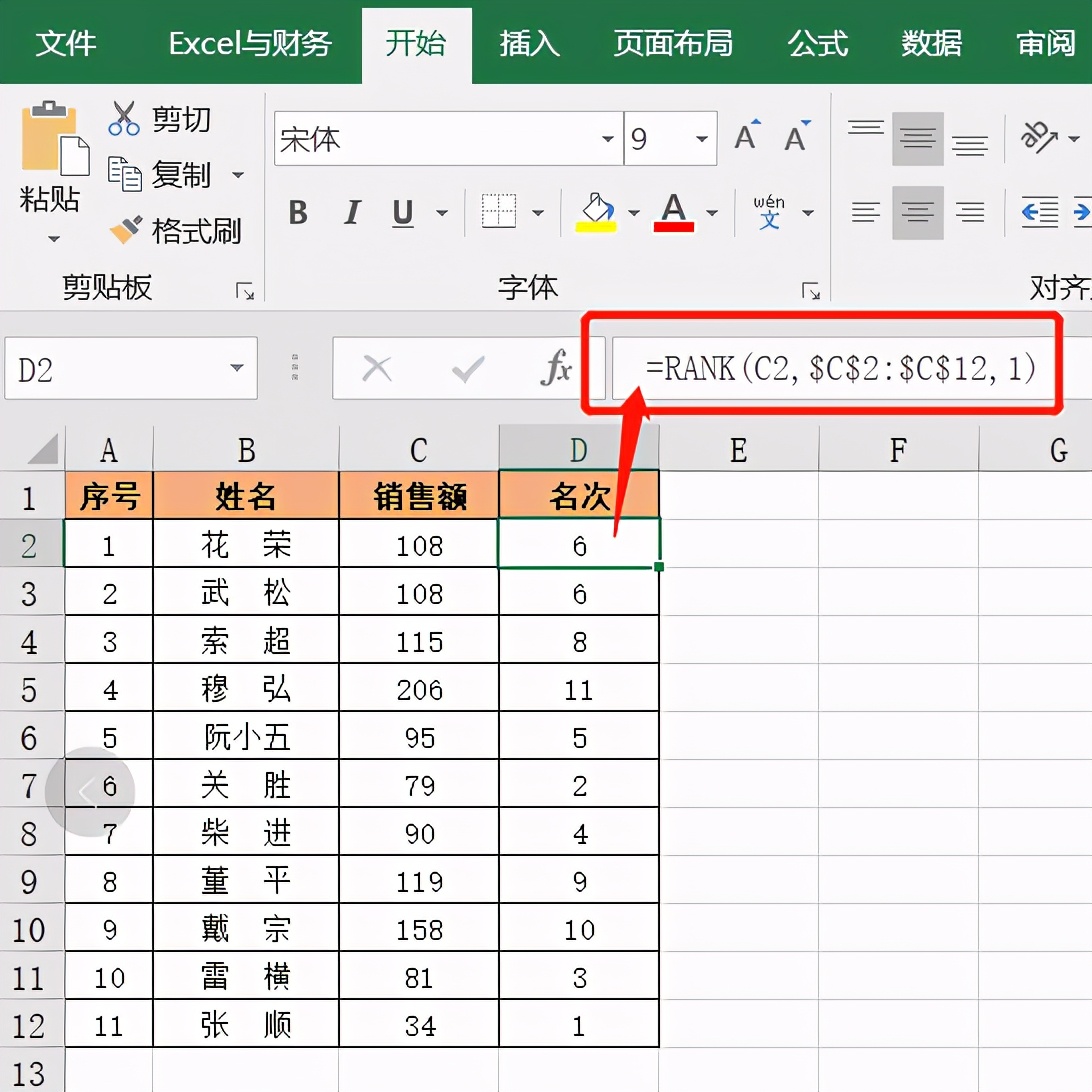Toggle bold formatting with the B icon
This screenshot has width=1092, height=1092.
pyautogui.click(x=297, y=212)
